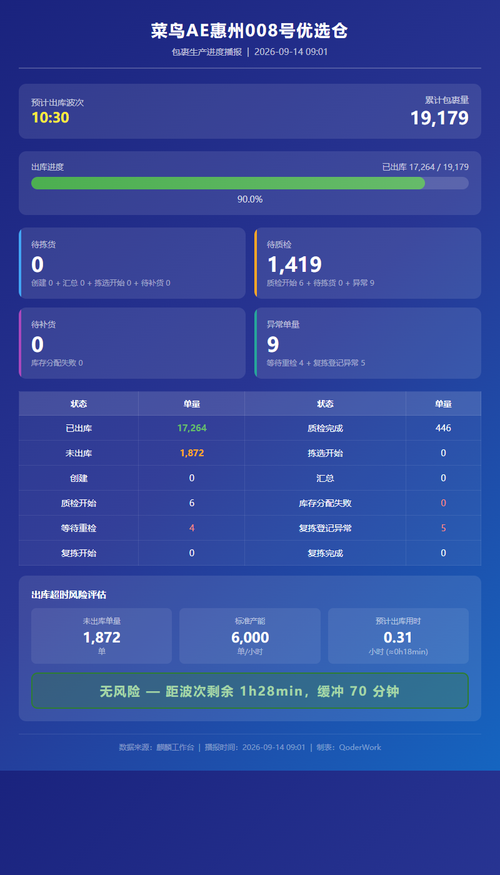Click the 复拣完成 table cell

(325, 553)
